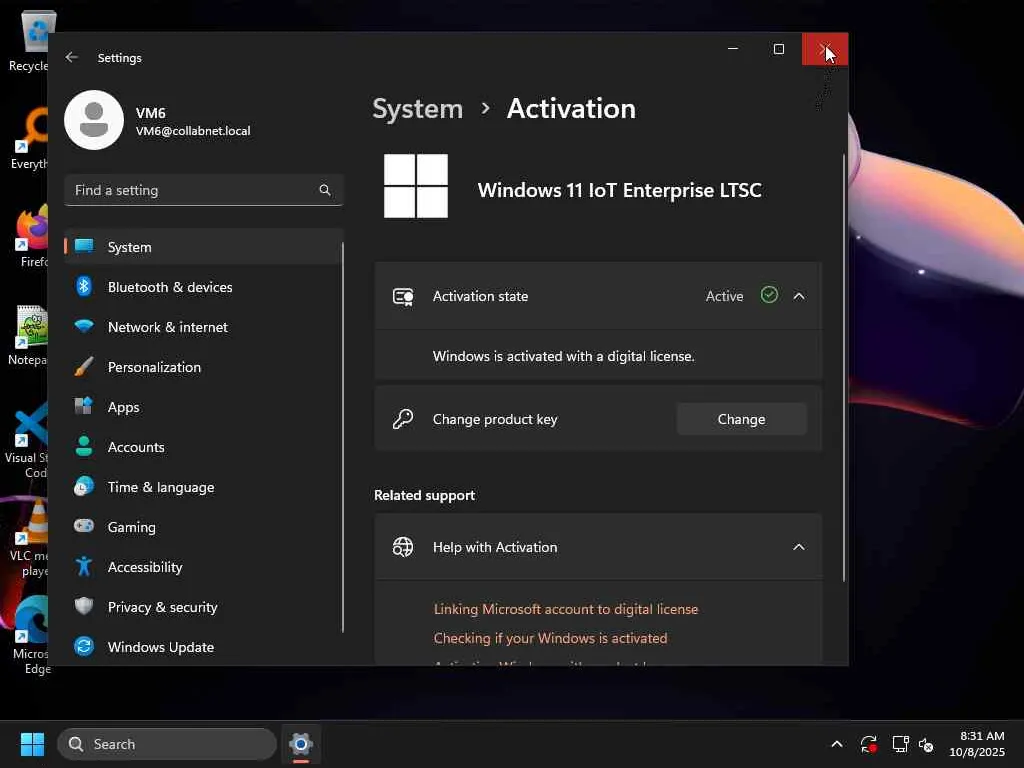This screenshot has width=1024, height=768.
Task: Open Recycle Bin desktop icon
Action: pos(30,42)
